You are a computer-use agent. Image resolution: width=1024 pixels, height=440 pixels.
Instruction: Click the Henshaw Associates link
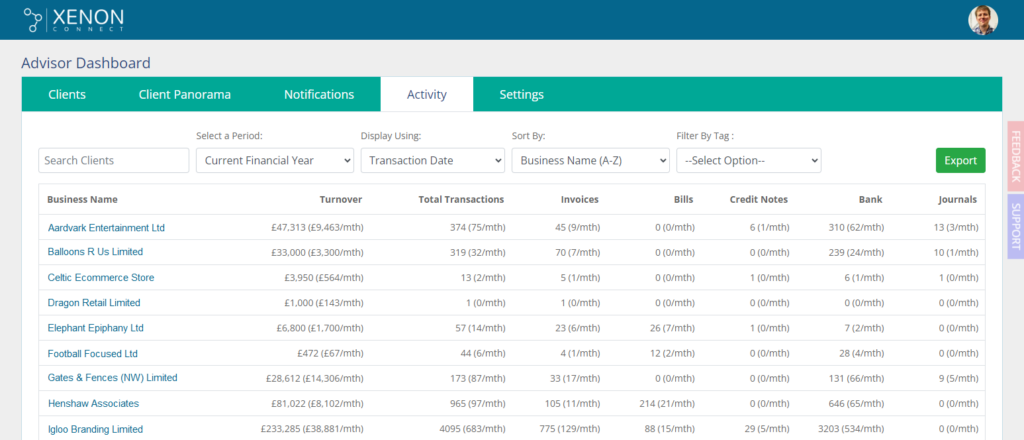coord(93,403)
